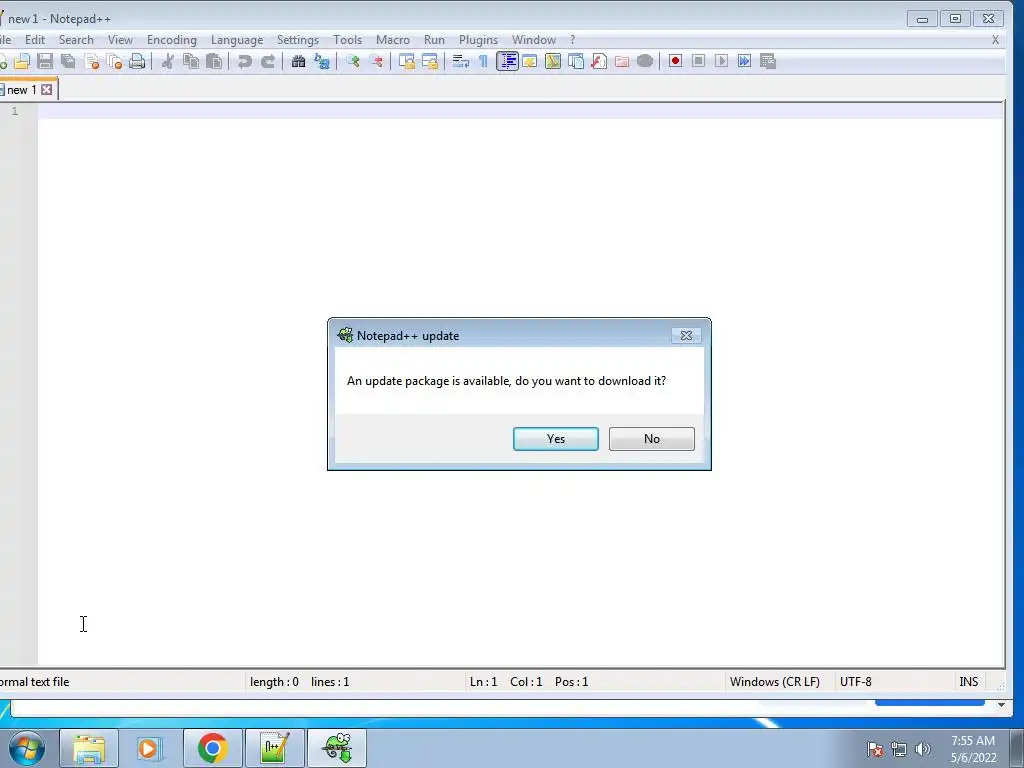This screenshot has width=1024, height=768.
Task: Click the volume speaker tray icon
Action: coord(923,749)
